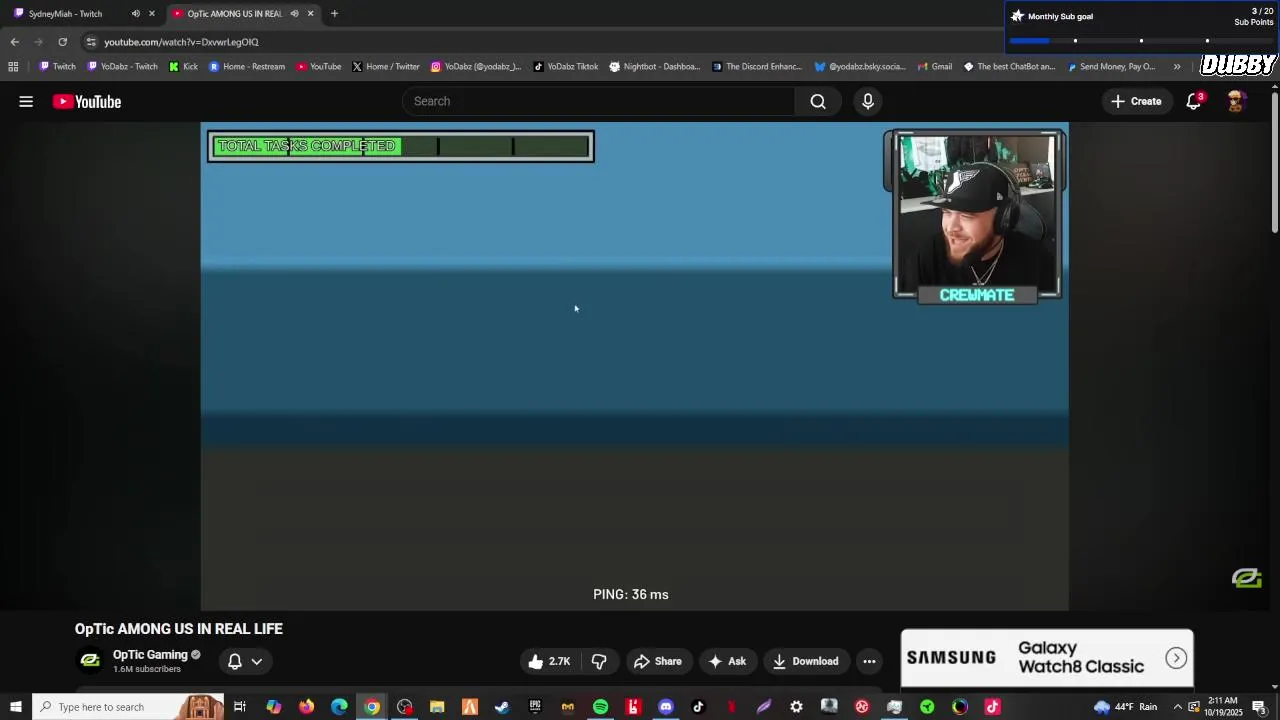This screenshot has height=720, width=1280.
Task: Open more actions three-dot menu
Action: coord(869,661)
